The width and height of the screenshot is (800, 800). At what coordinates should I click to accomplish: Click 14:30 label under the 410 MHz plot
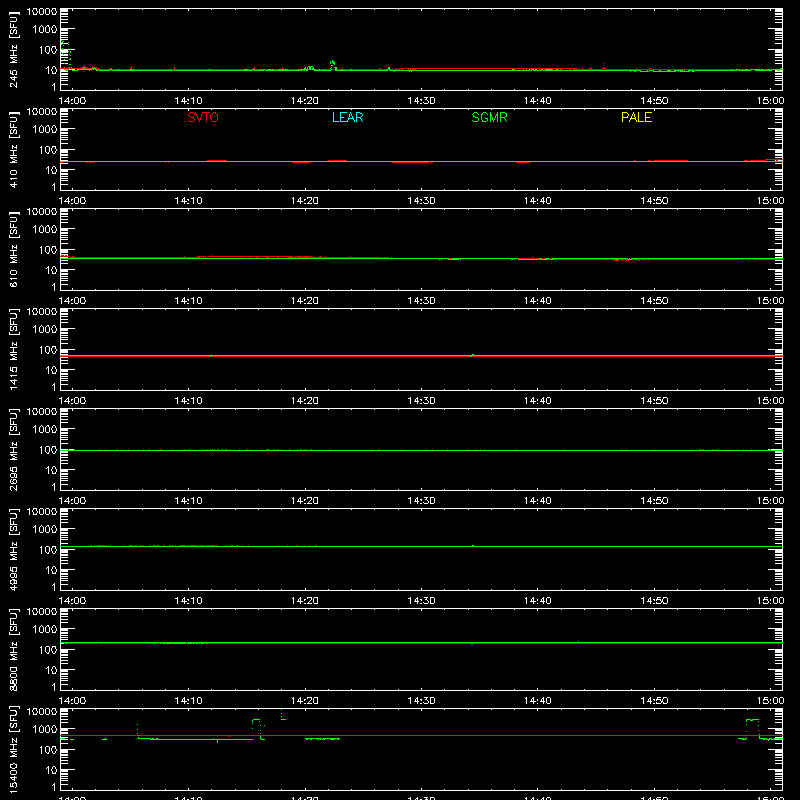tap(421, 201)
